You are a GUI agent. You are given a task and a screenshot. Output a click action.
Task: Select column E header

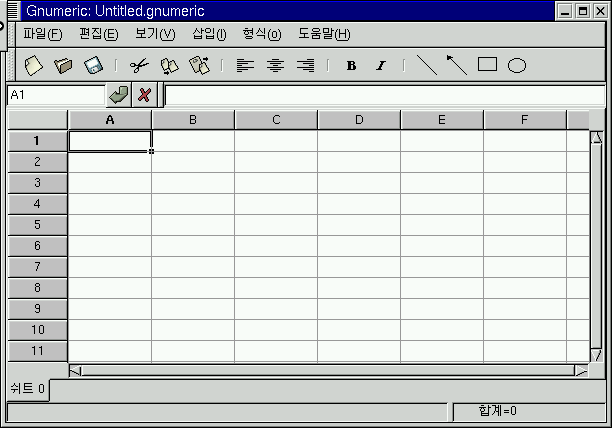pyautogui.click(x=442, y=120)
